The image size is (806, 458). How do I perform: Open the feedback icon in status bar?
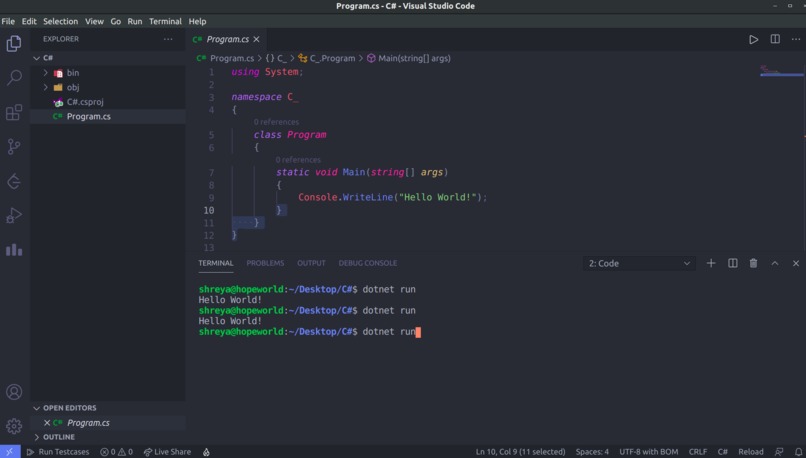[x=779, y=452]
